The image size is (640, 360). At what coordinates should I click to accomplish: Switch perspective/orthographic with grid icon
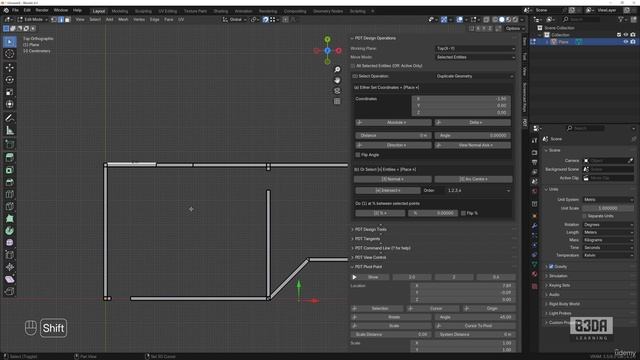[337, 101]
